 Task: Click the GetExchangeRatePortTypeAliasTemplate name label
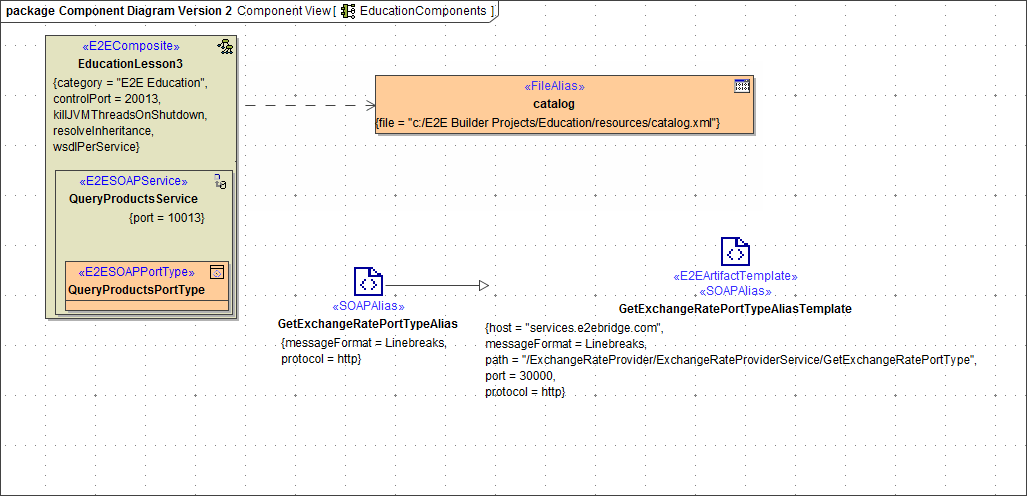(x=735, y=309)
